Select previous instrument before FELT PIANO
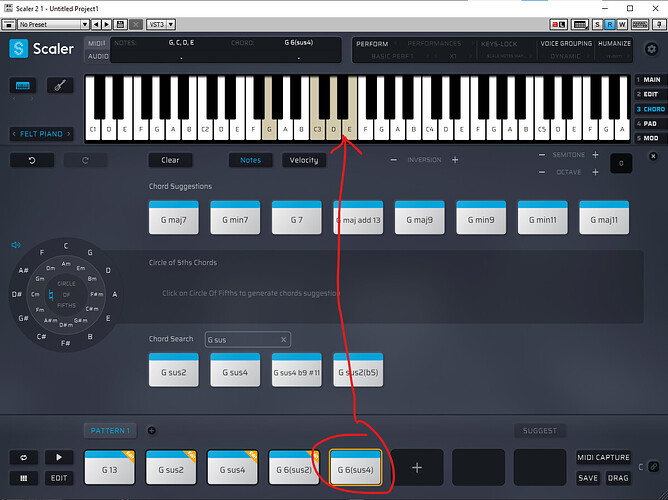Screen dimensions: 668x500 tap(14, 134)
